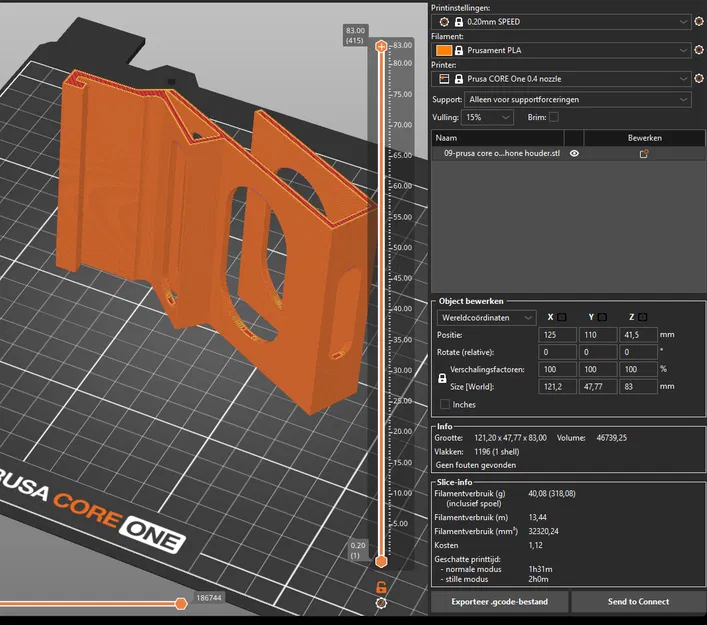The height and width of the screenshot is (625, 707).
Task: Add color change at top layer thumb
Action: point(381,46)
